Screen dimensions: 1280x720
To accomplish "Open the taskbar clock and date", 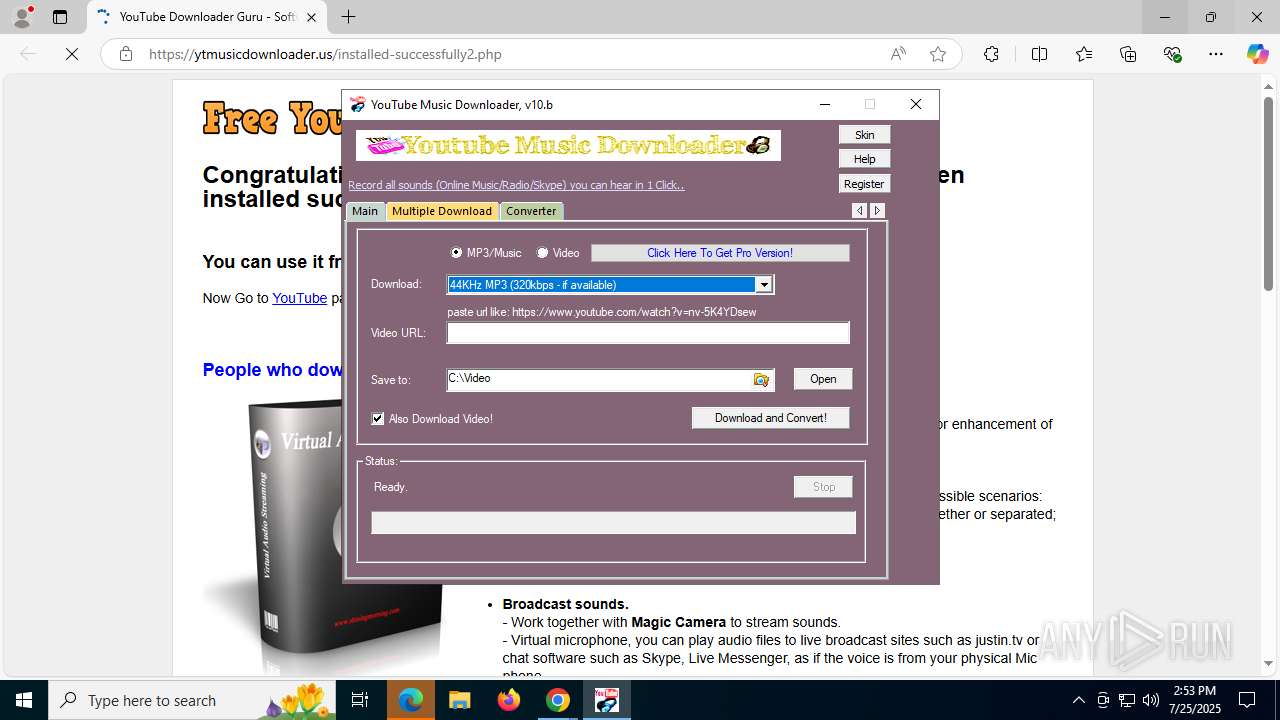I will point(1193,700).
